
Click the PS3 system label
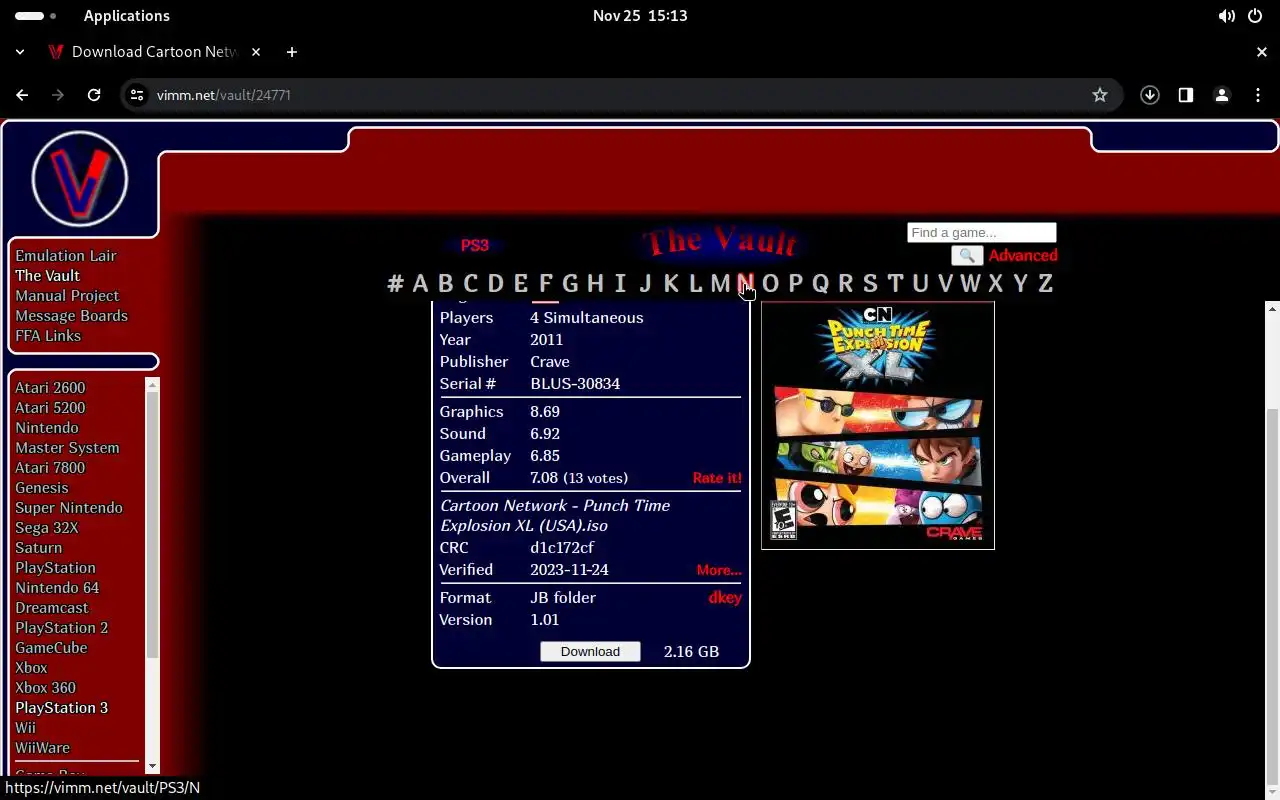[x=474, y=245]
